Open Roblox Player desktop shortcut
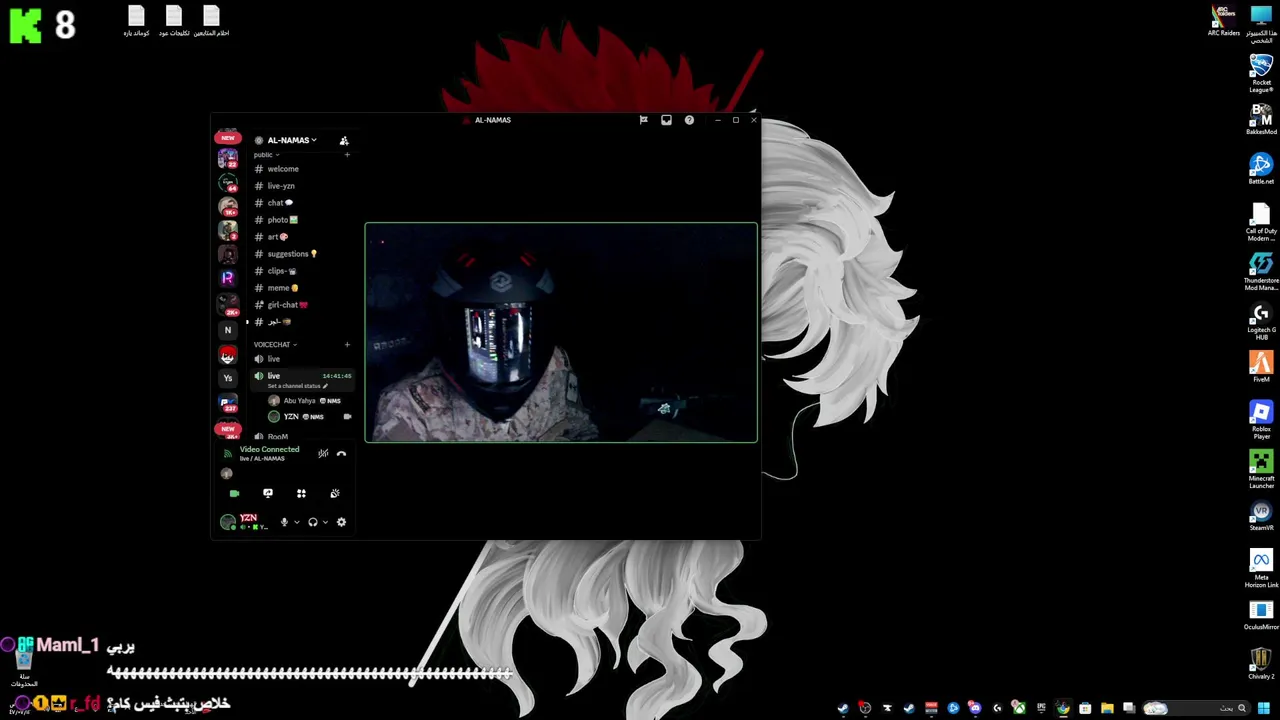This screenshot has width=1280, height=720. coord(1261,420)
